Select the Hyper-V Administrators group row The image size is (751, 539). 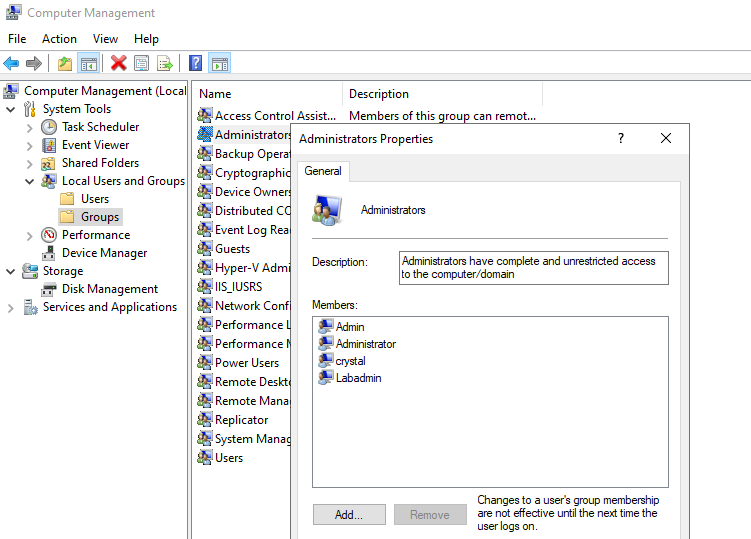pyautogui.click(x=244, y=267)
